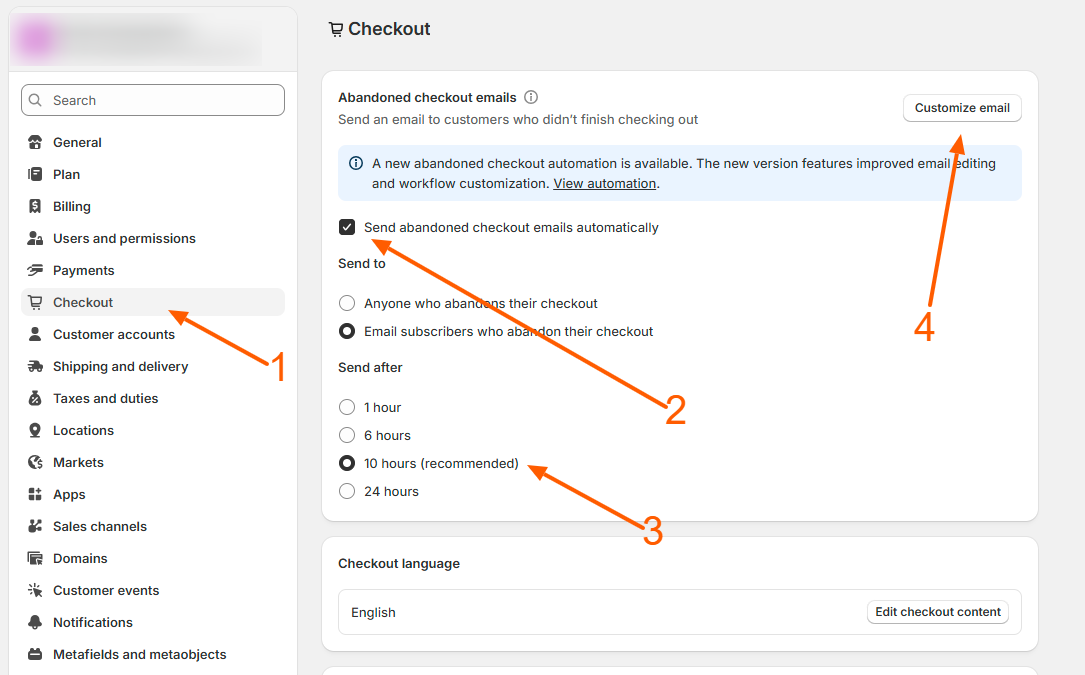
Task: Open Notifications settings
Action: click(x=153, y=622)
